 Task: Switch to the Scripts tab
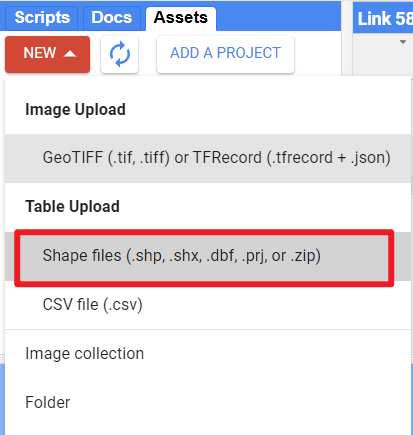pos(42,18)
